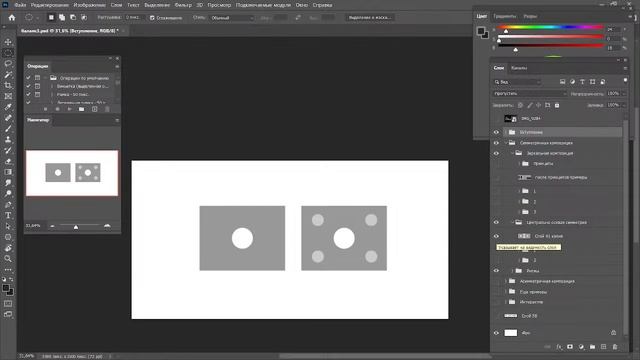Select the Path Selection tool
The width and height of the screenshot is (640, 360).
8,226
